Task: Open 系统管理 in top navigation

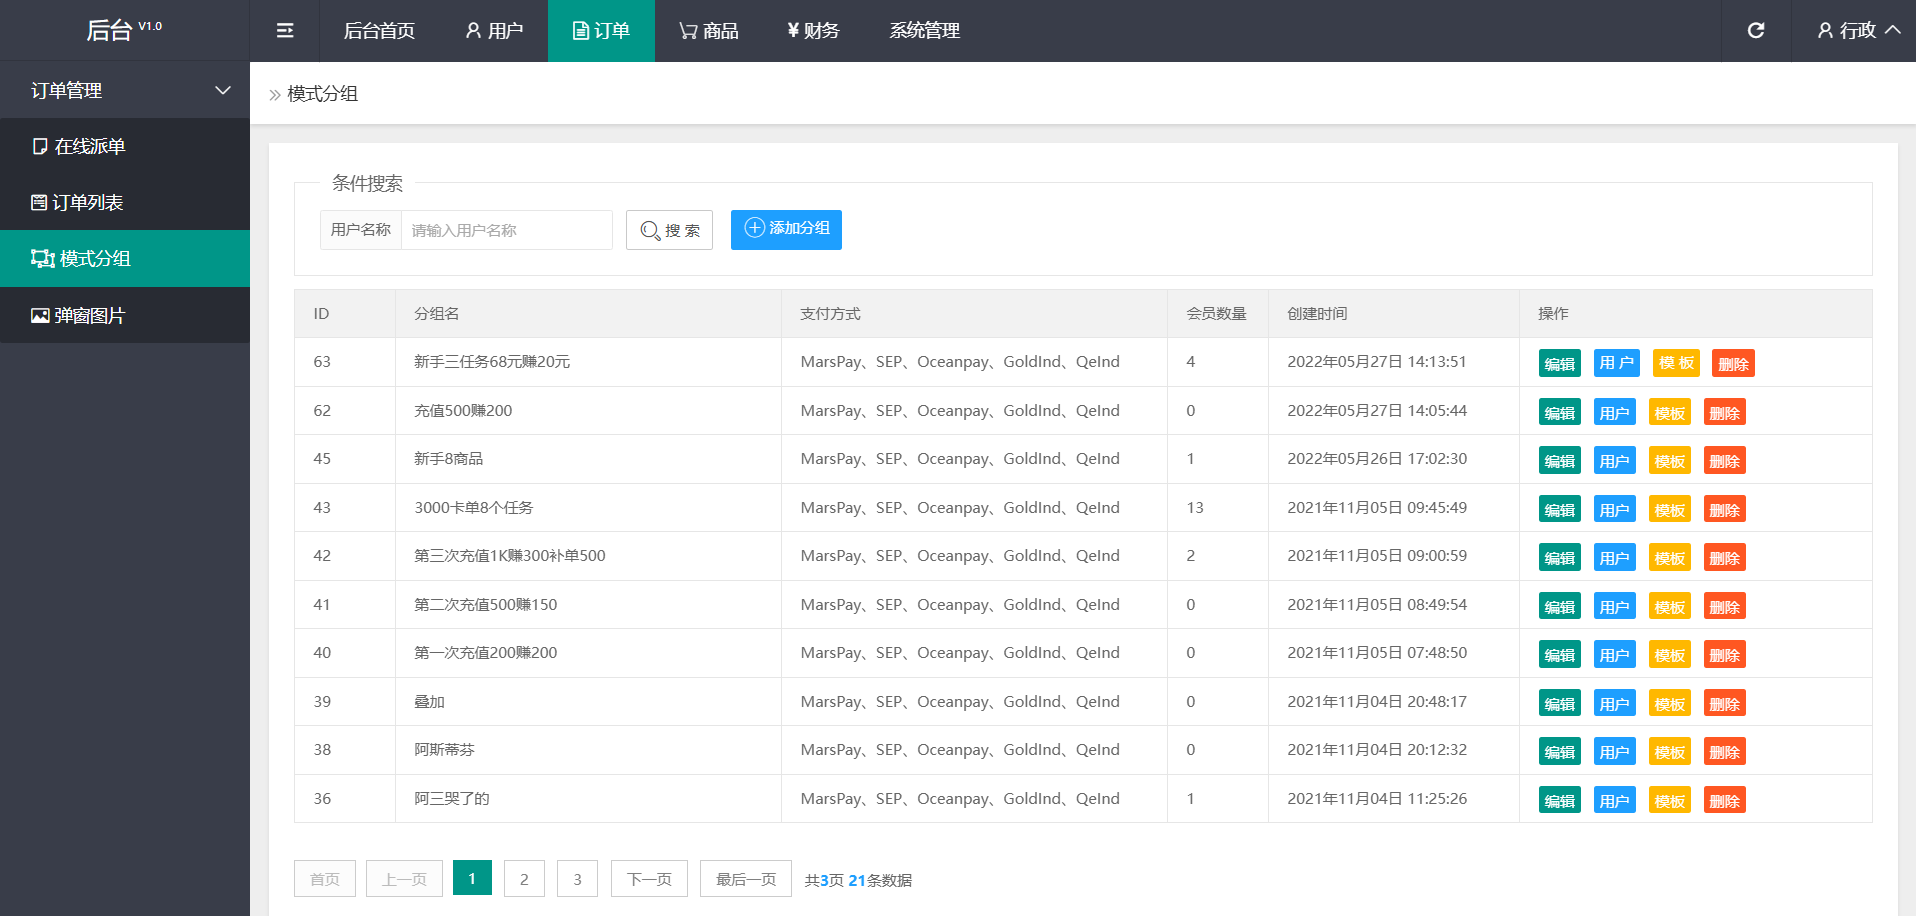Action: (x=924, y=31)
